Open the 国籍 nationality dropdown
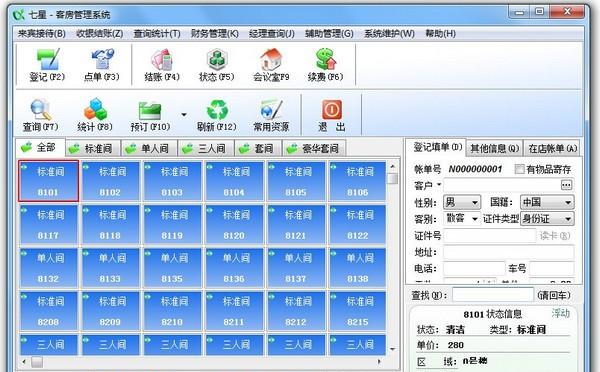 point(568,202)
